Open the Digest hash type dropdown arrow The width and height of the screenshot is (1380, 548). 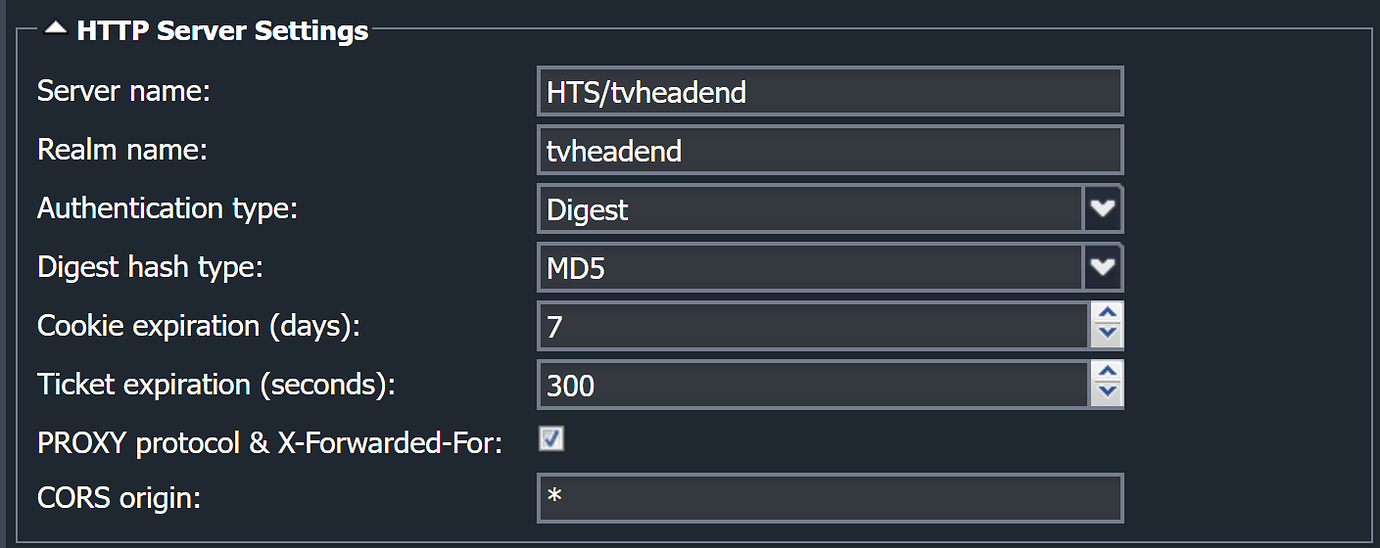pos(1103,267)
